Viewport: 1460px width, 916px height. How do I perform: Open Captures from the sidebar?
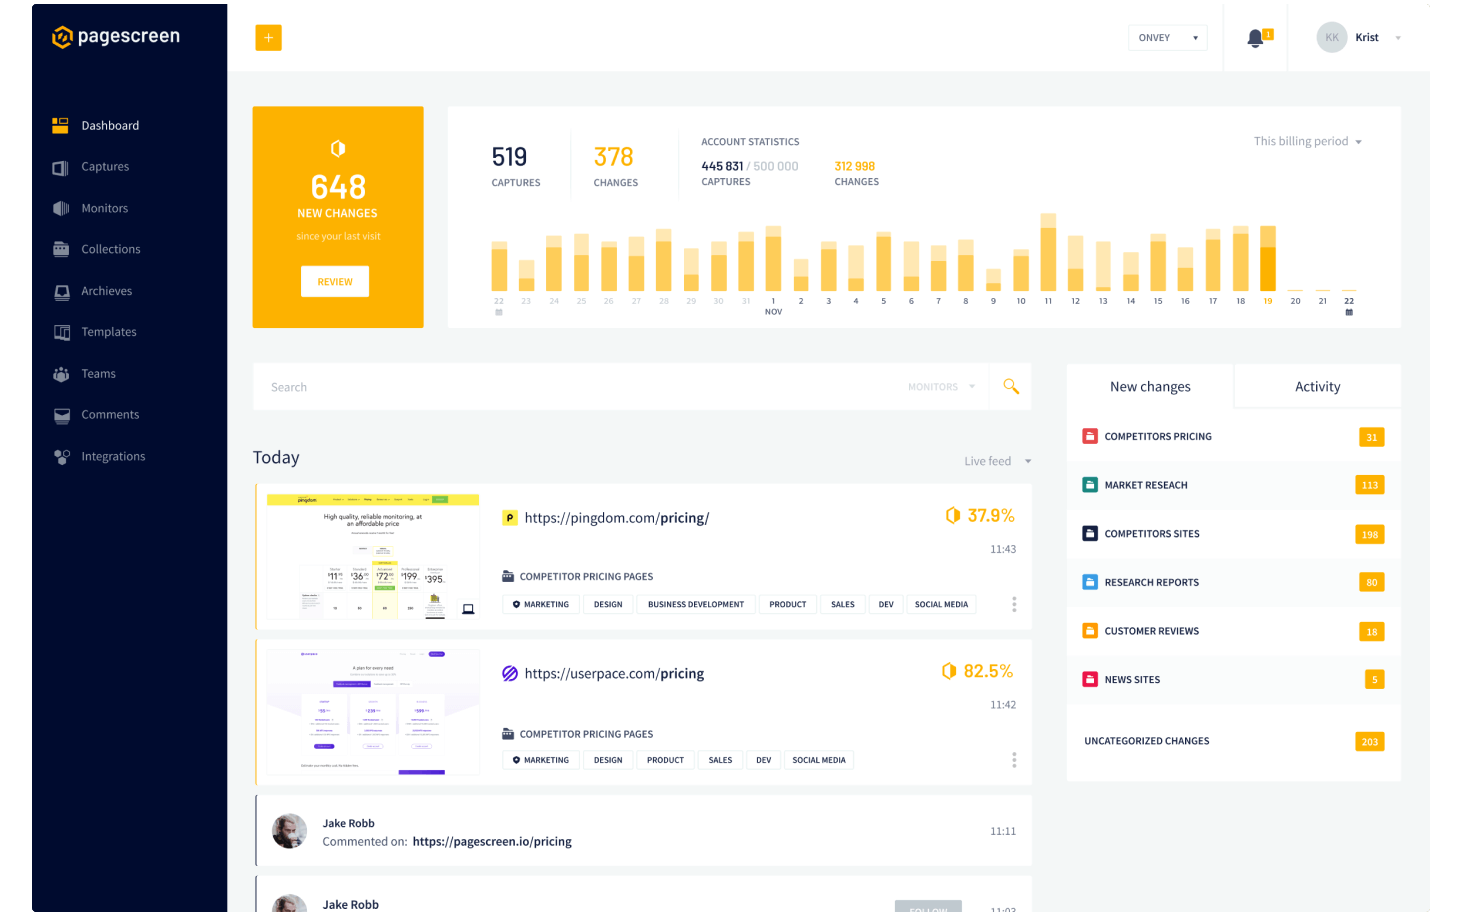105,167
